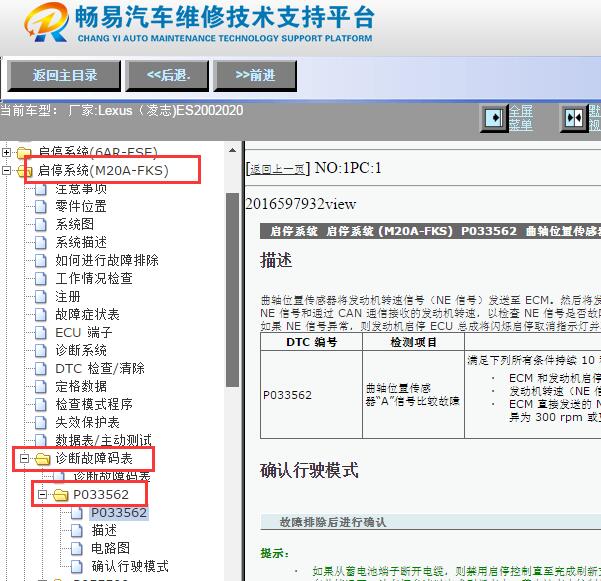This screenshot has height=581, width=601.
Task: Click the DTC 编号 table header
Action: 312,342
